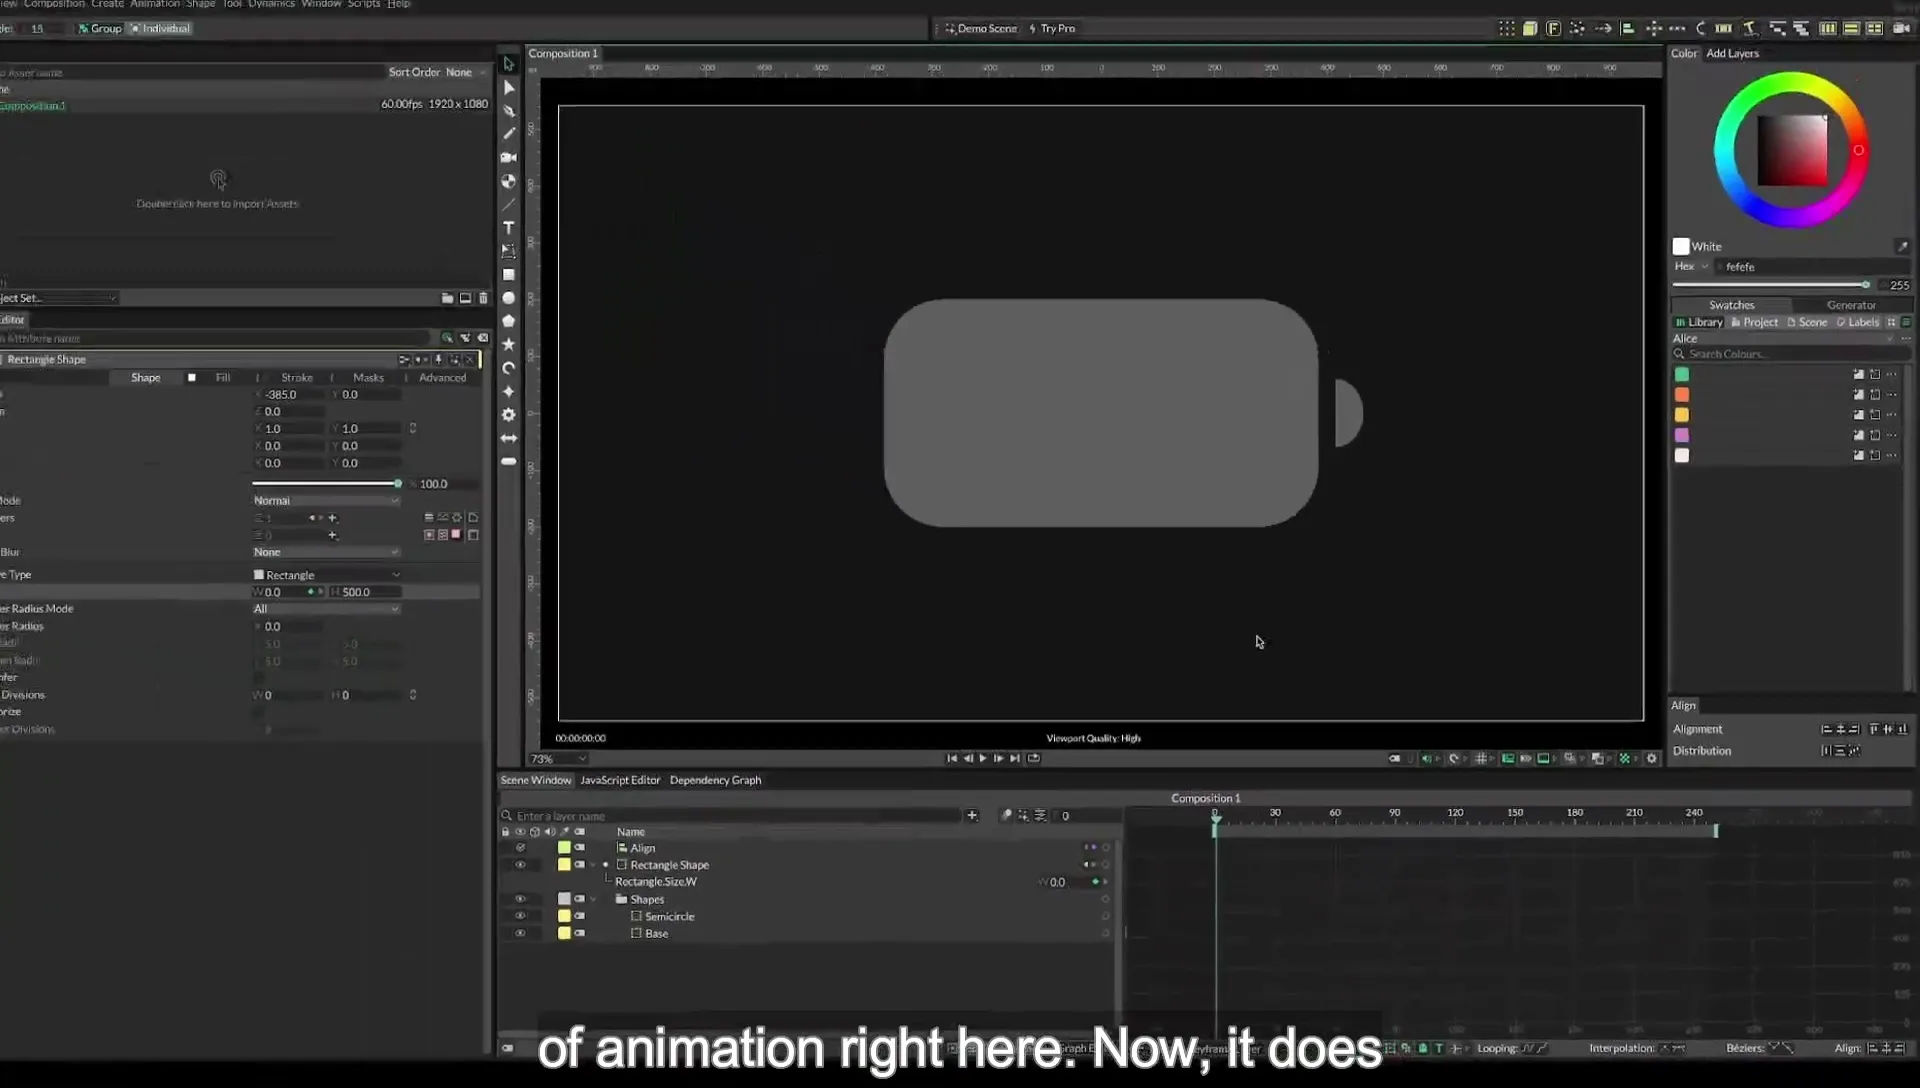This screenshot has height=1088, width=1920.
Task: Toggle visibility of Rectangle Shape layer
Action: [520, 865]
